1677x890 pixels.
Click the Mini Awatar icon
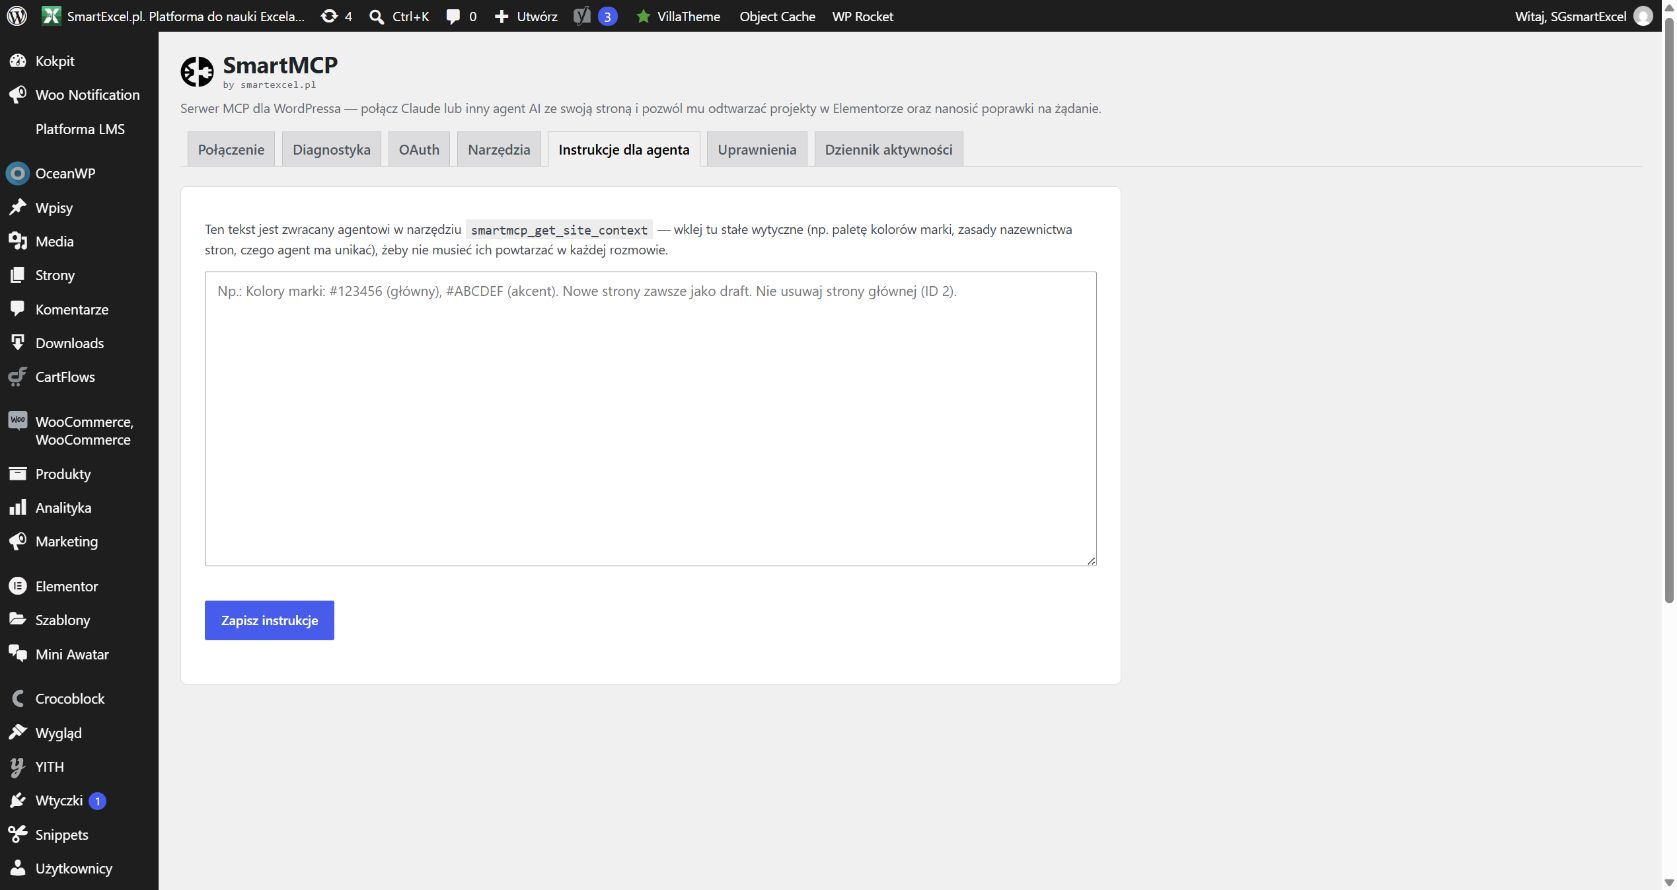coord(17,654)
